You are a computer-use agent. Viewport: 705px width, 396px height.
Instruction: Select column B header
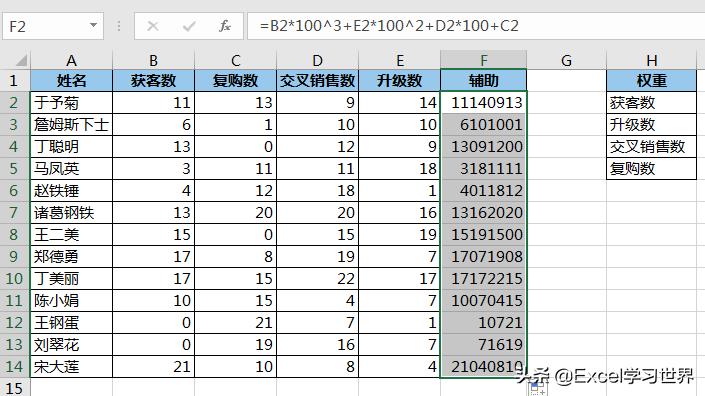point(153,60)
